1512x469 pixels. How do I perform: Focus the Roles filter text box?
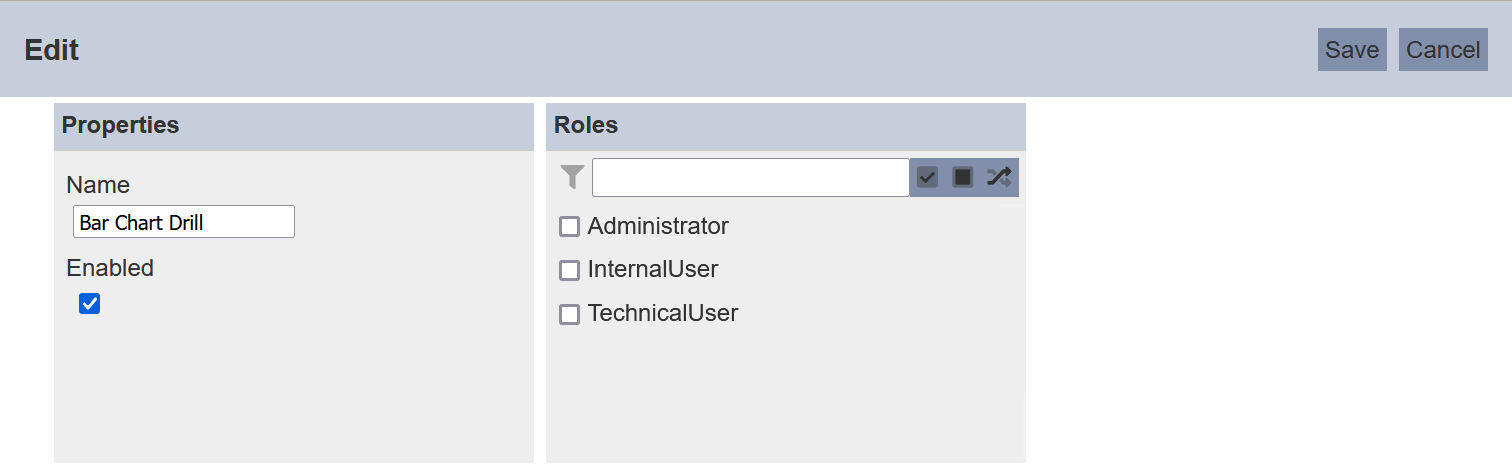point(751,178)
